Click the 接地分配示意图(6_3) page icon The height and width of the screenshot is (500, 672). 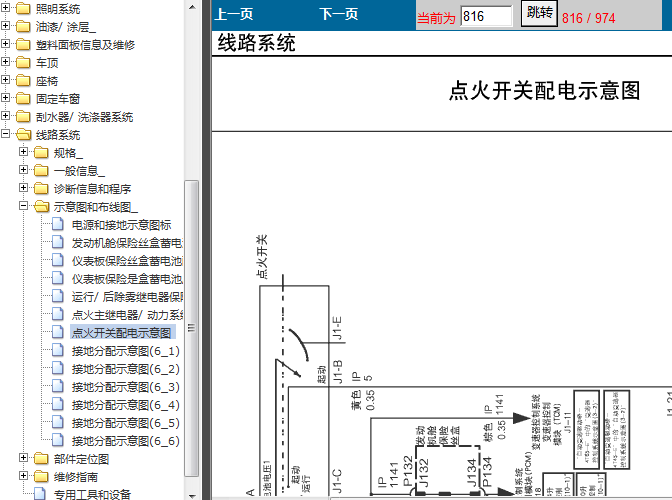click(58, 386)
